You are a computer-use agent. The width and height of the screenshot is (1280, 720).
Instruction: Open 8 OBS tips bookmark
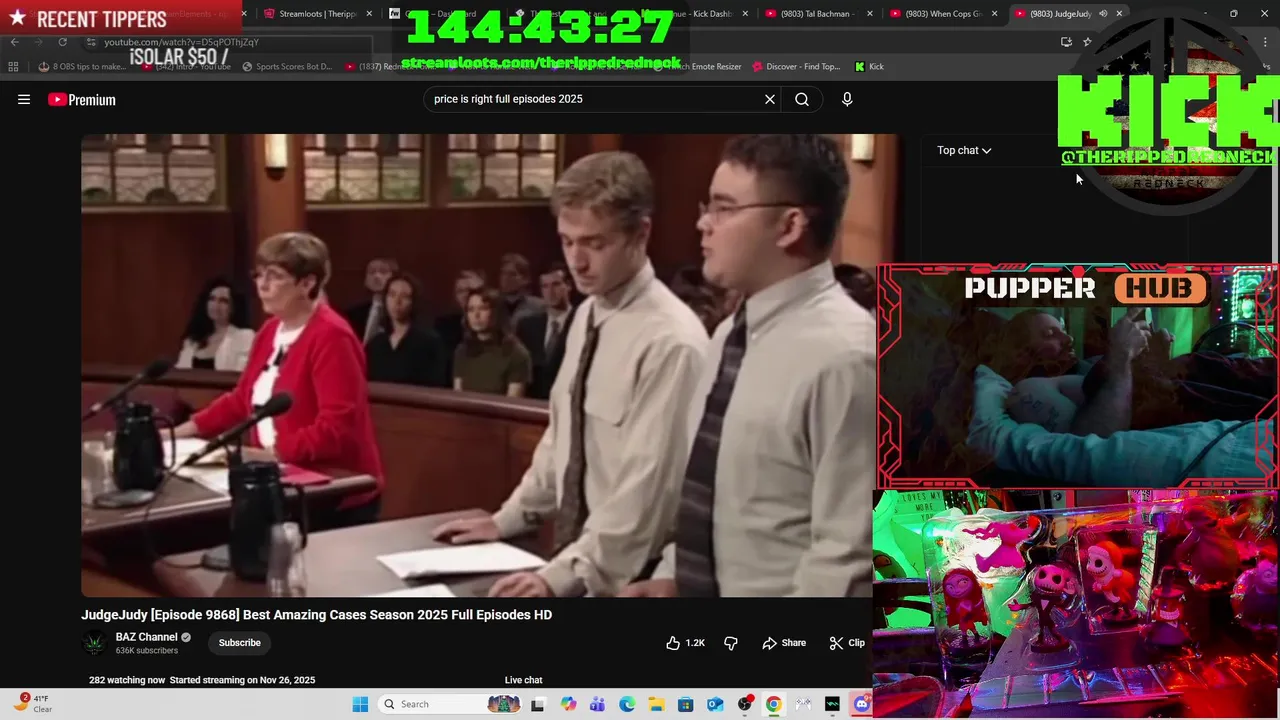tap(82, 67)
